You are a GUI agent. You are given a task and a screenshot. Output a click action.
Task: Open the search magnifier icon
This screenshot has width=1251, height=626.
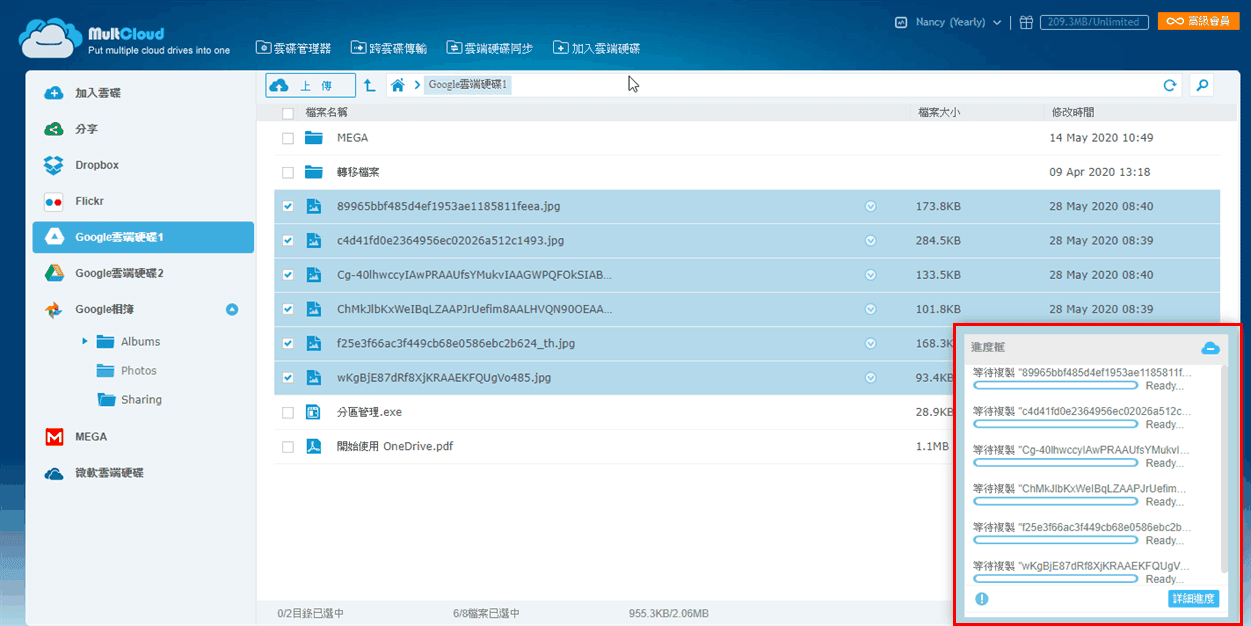coord(1202,86)
